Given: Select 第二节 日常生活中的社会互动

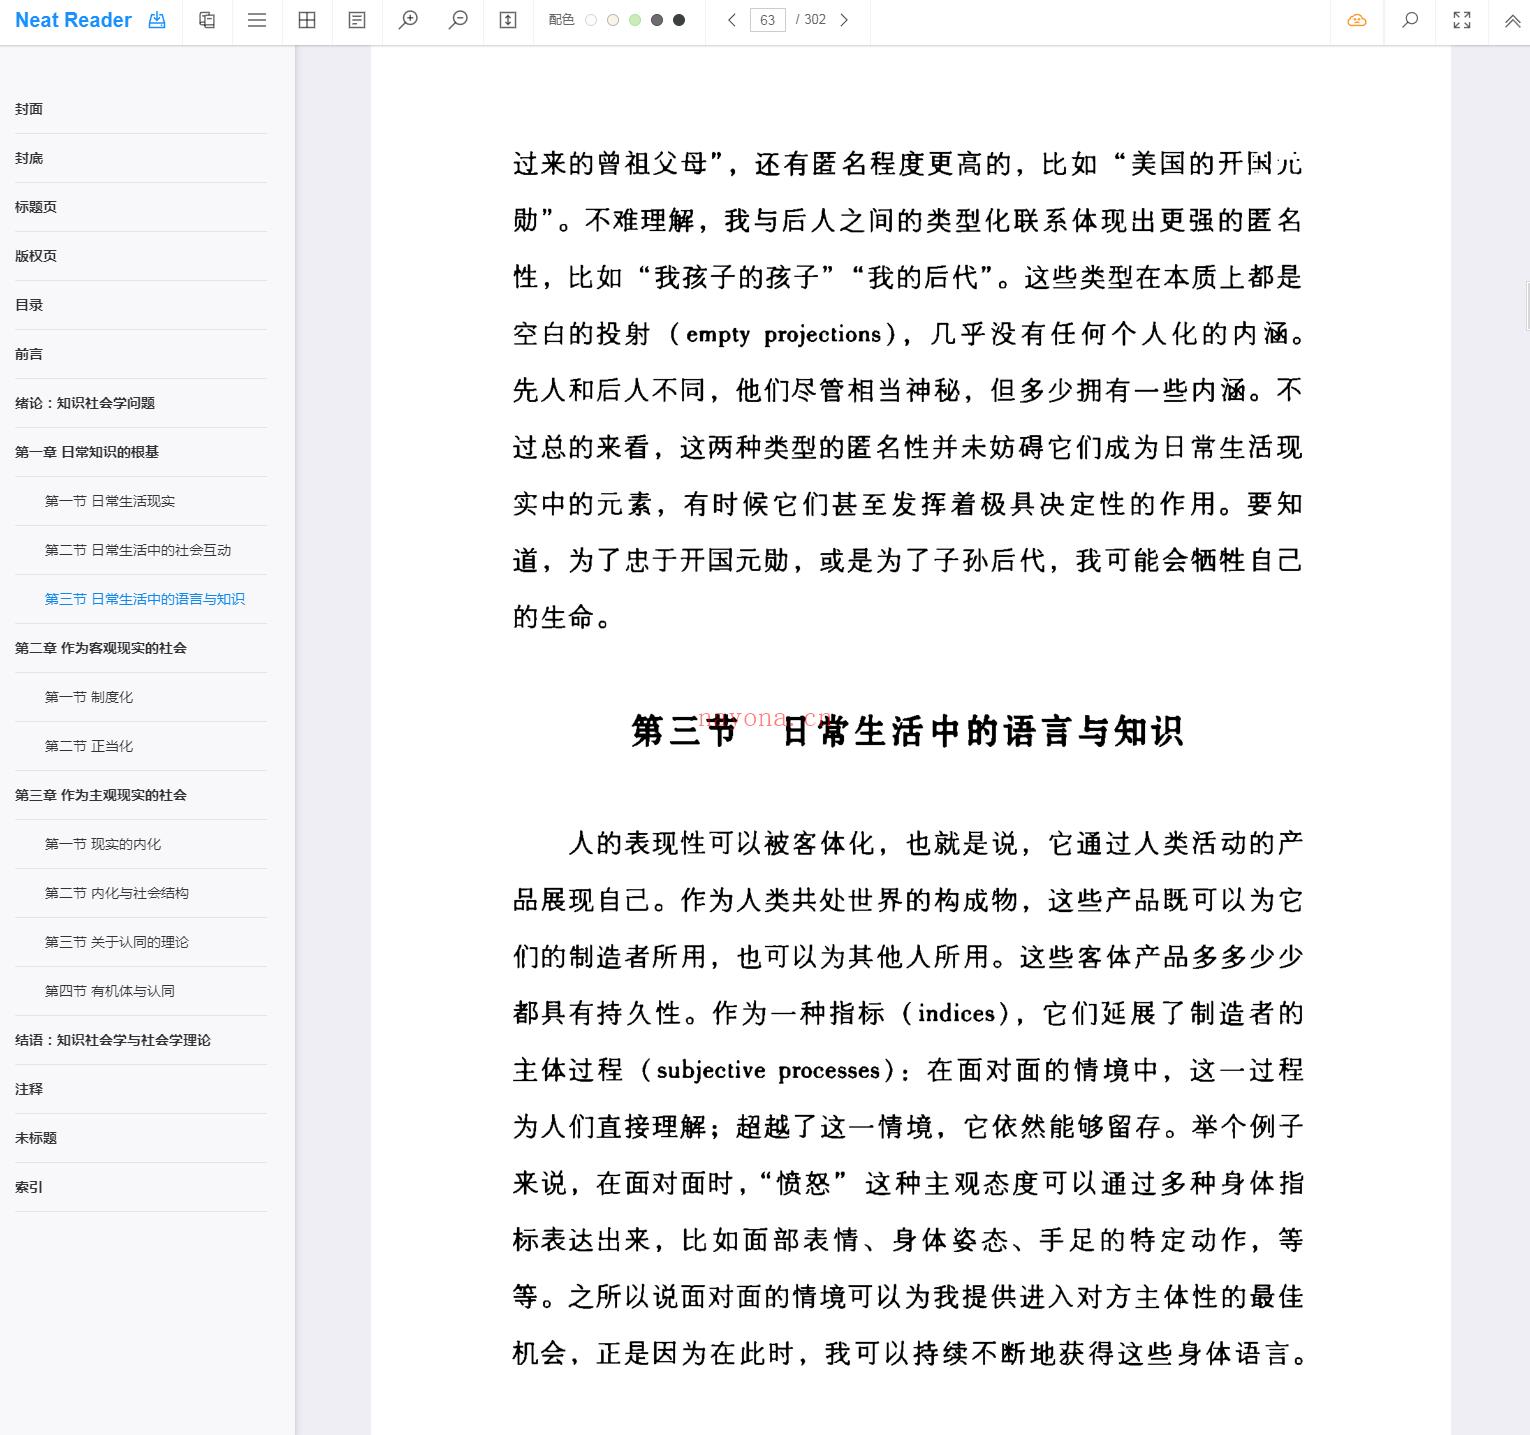Looking at the screenshot, I should 138,550.
